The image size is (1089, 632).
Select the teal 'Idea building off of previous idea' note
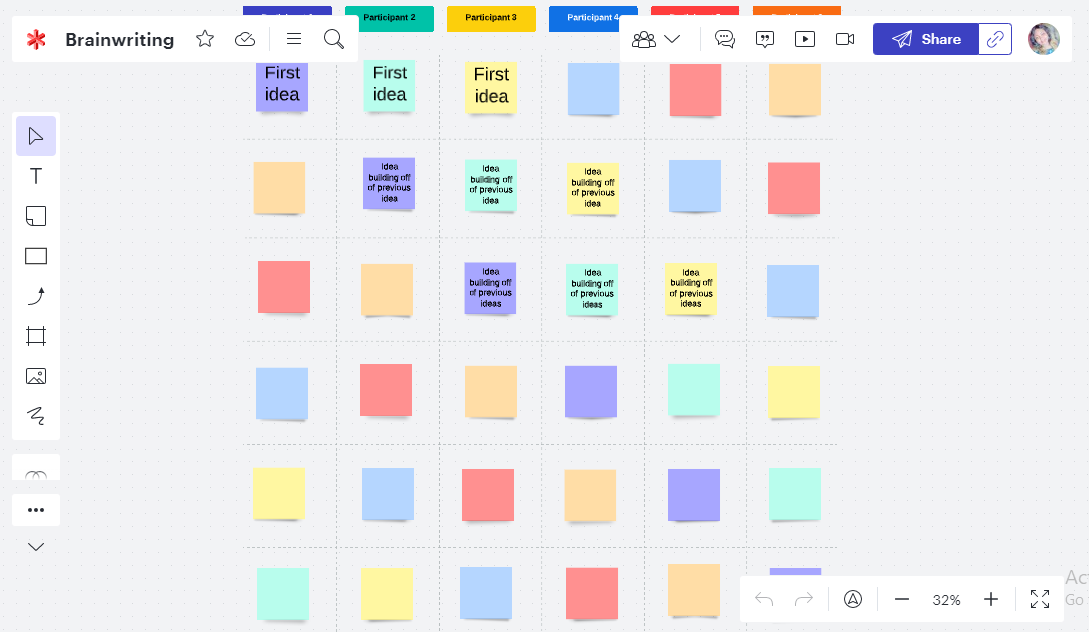click(490, 185)
